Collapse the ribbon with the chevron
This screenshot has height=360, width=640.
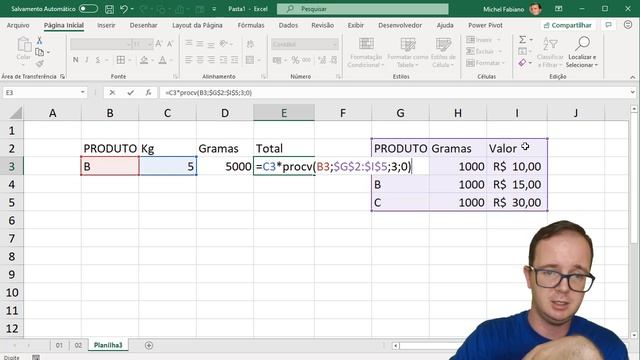click(x=633, y=77)
